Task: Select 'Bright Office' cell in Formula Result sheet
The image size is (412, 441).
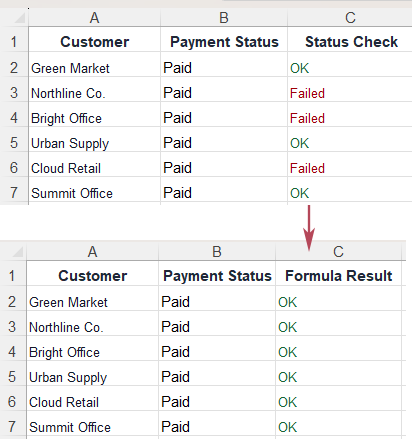Action: [92, 348]
